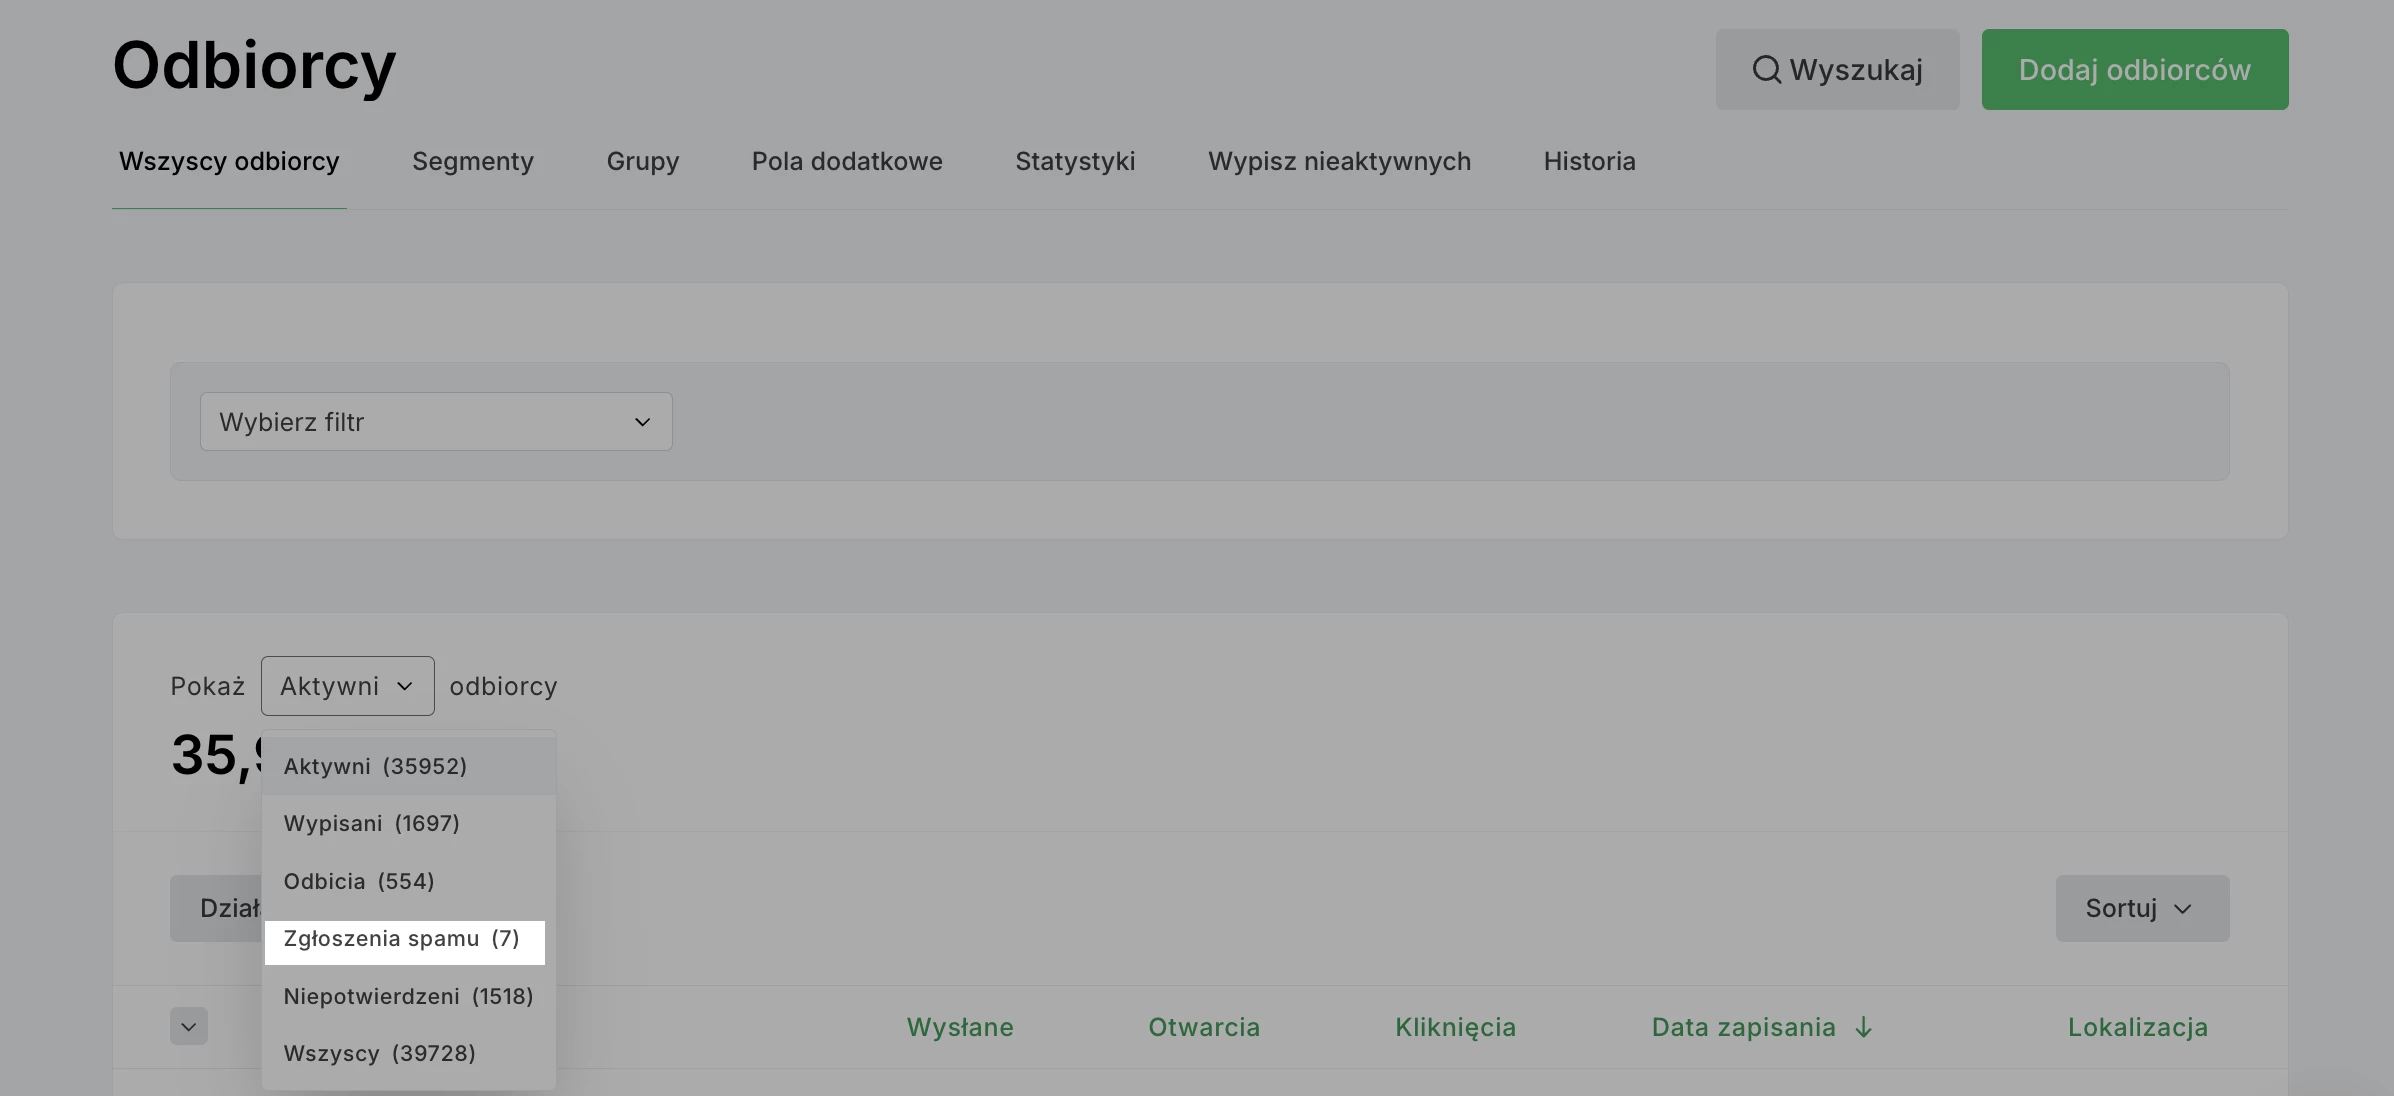The image size is (2394, 1096).
Task: Expand the select-all chevron in table header
Action: point(188,1026)
